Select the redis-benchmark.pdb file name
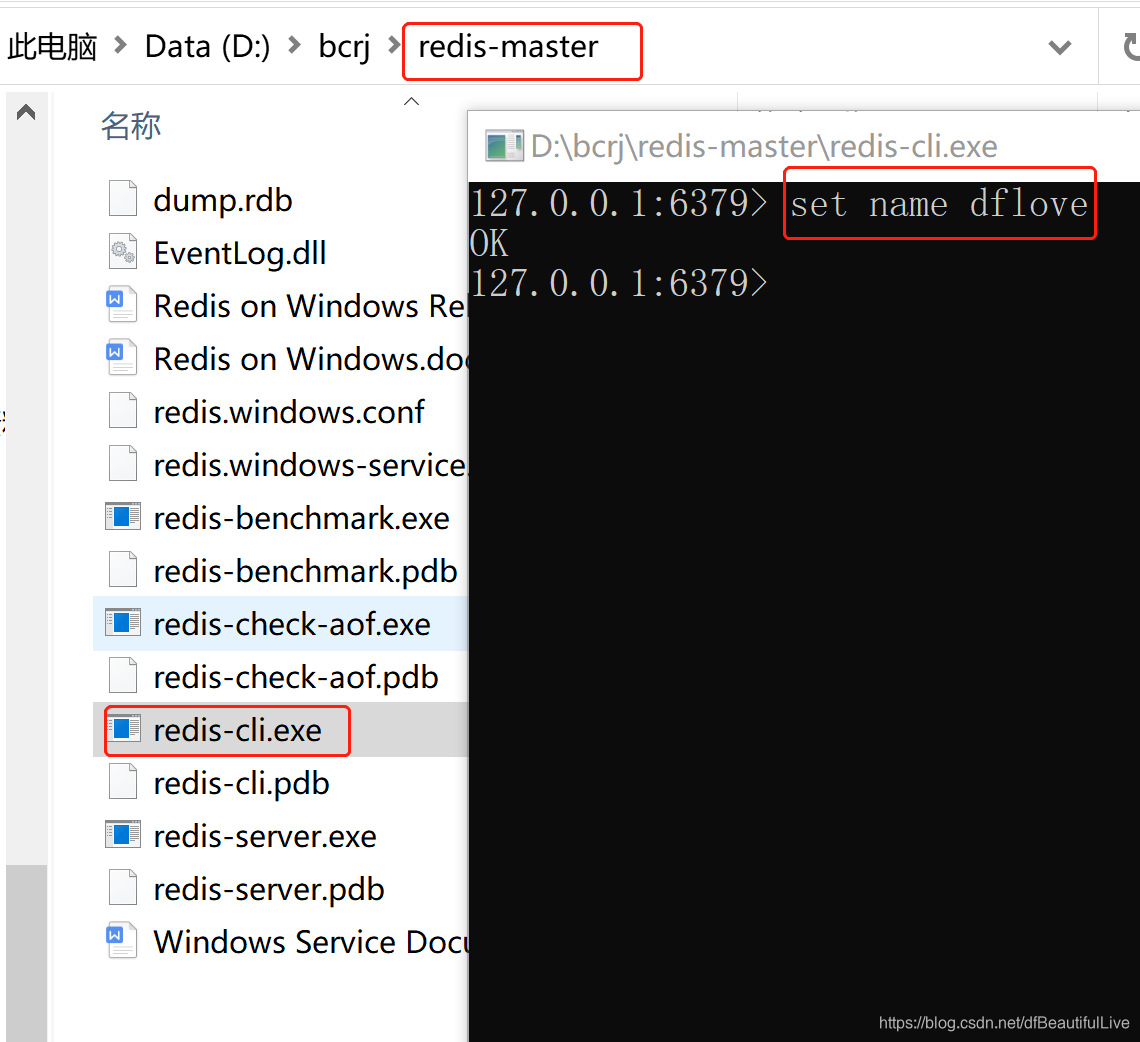Image resolution: width=1140 pixels, height=1042 pixels. point(305,572)
